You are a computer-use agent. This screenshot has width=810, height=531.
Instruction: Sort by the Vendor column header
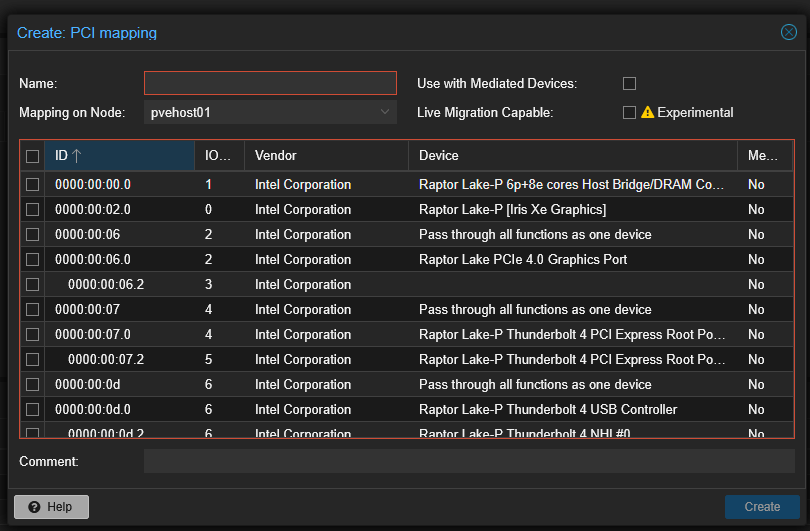coord(326,155)
